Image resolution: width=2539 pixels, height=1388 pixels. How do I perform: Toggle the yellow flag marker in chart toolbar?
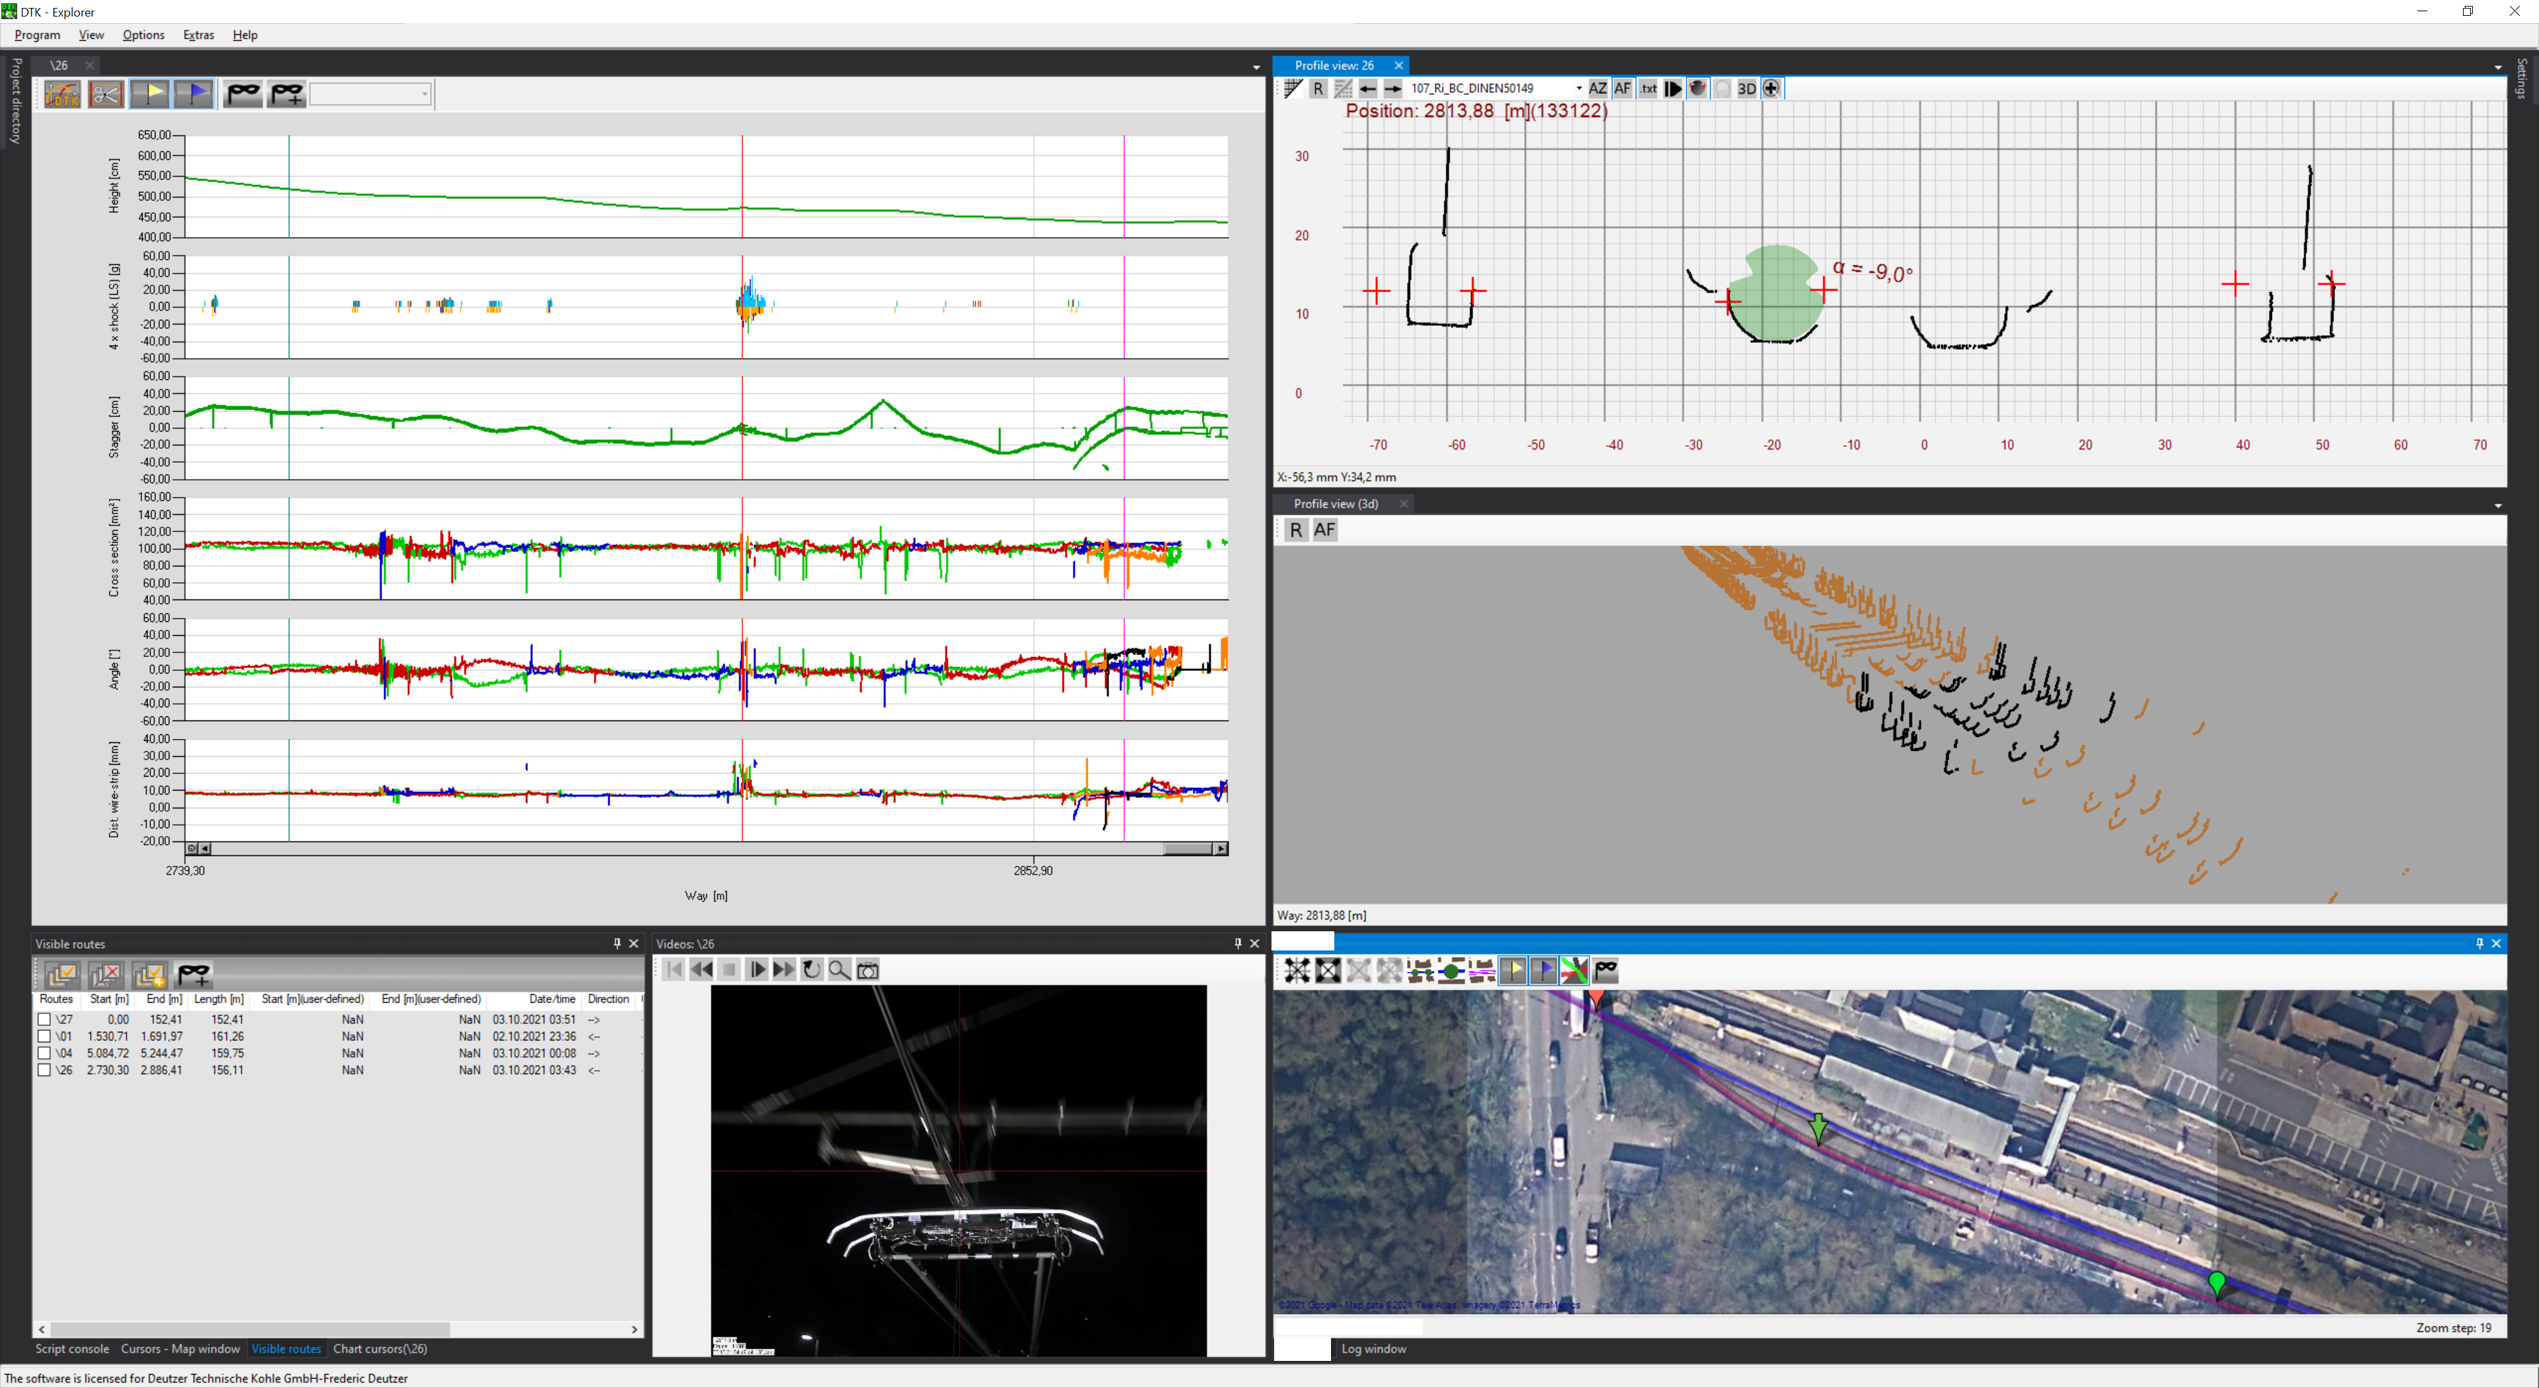150,94
